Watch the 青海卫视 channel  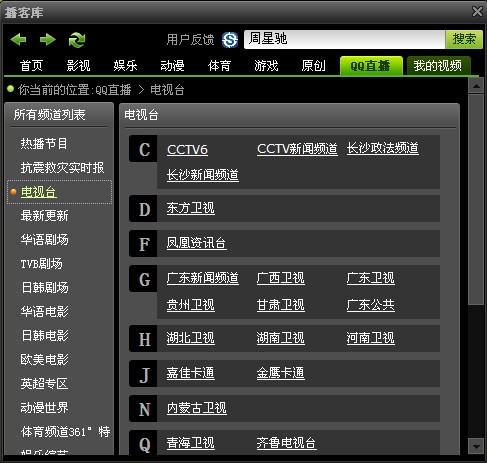[x=191, y=443]
